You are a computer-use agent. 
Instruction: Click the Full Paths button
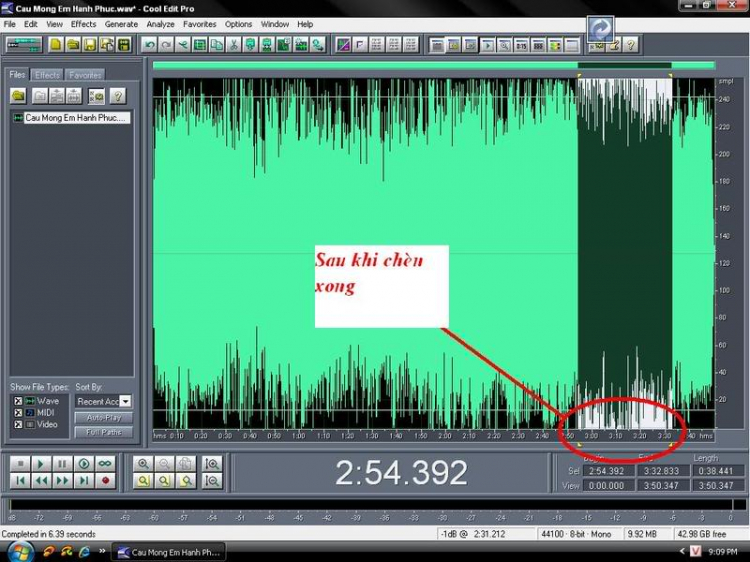click(x=104, y=432)
